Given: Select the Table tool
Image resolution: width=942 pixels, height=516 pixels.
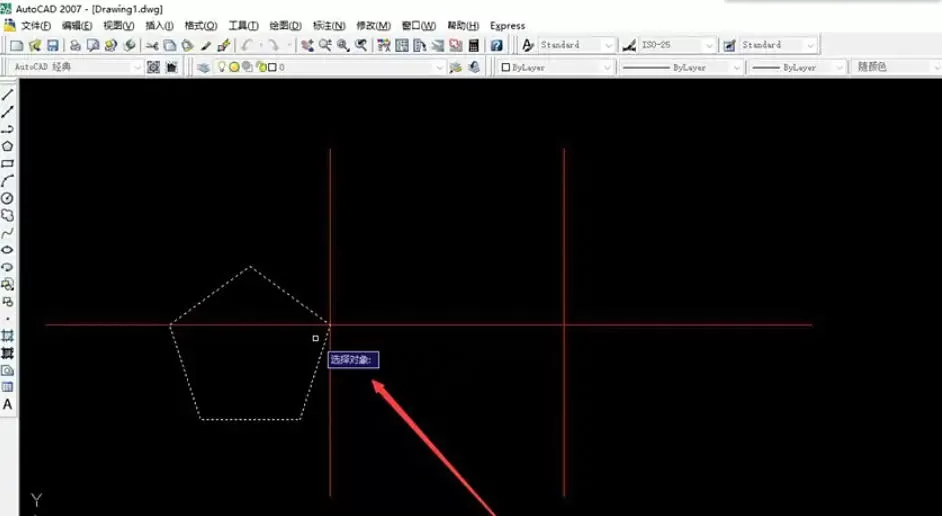Looking at the screenshot, I should (7, 387).
